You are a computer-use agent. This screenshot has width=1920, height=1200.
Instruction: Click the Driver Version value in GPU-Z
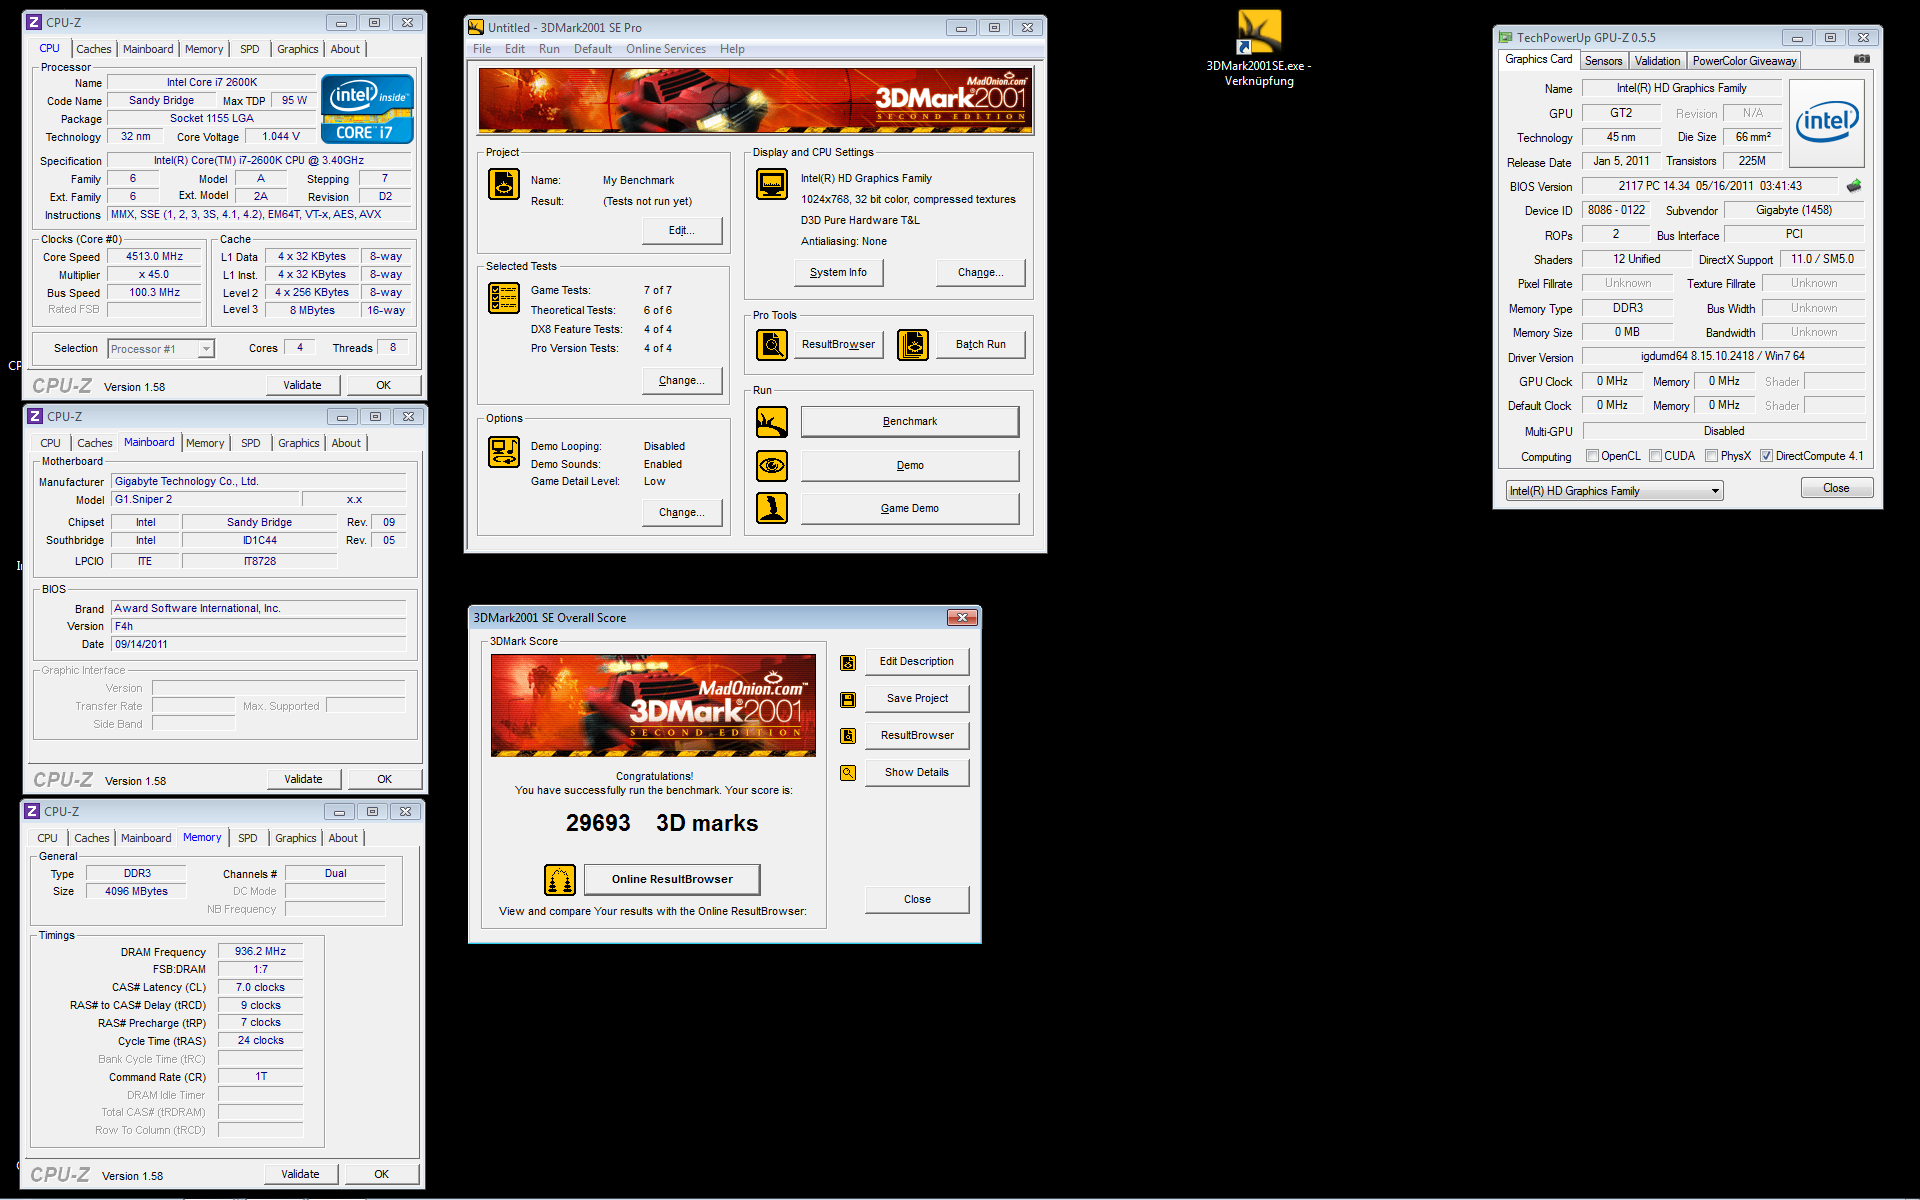coord(1723,356)
